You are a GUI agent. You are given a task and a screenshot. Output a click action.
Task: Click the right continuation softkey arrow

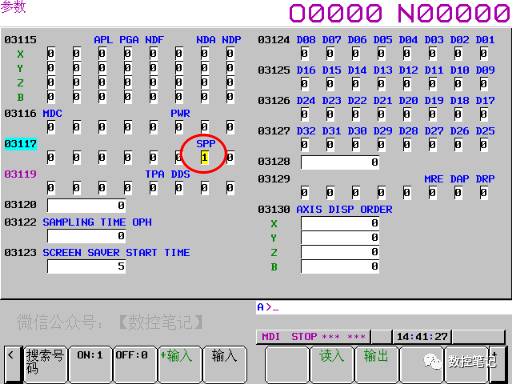tap(498, 364)
